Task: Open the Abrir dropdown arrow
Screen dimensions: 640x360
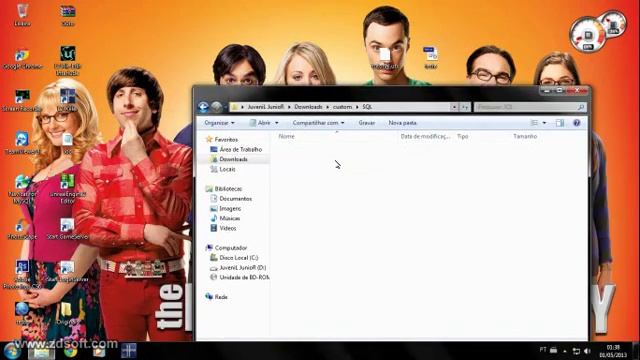Action: point(276,123)
